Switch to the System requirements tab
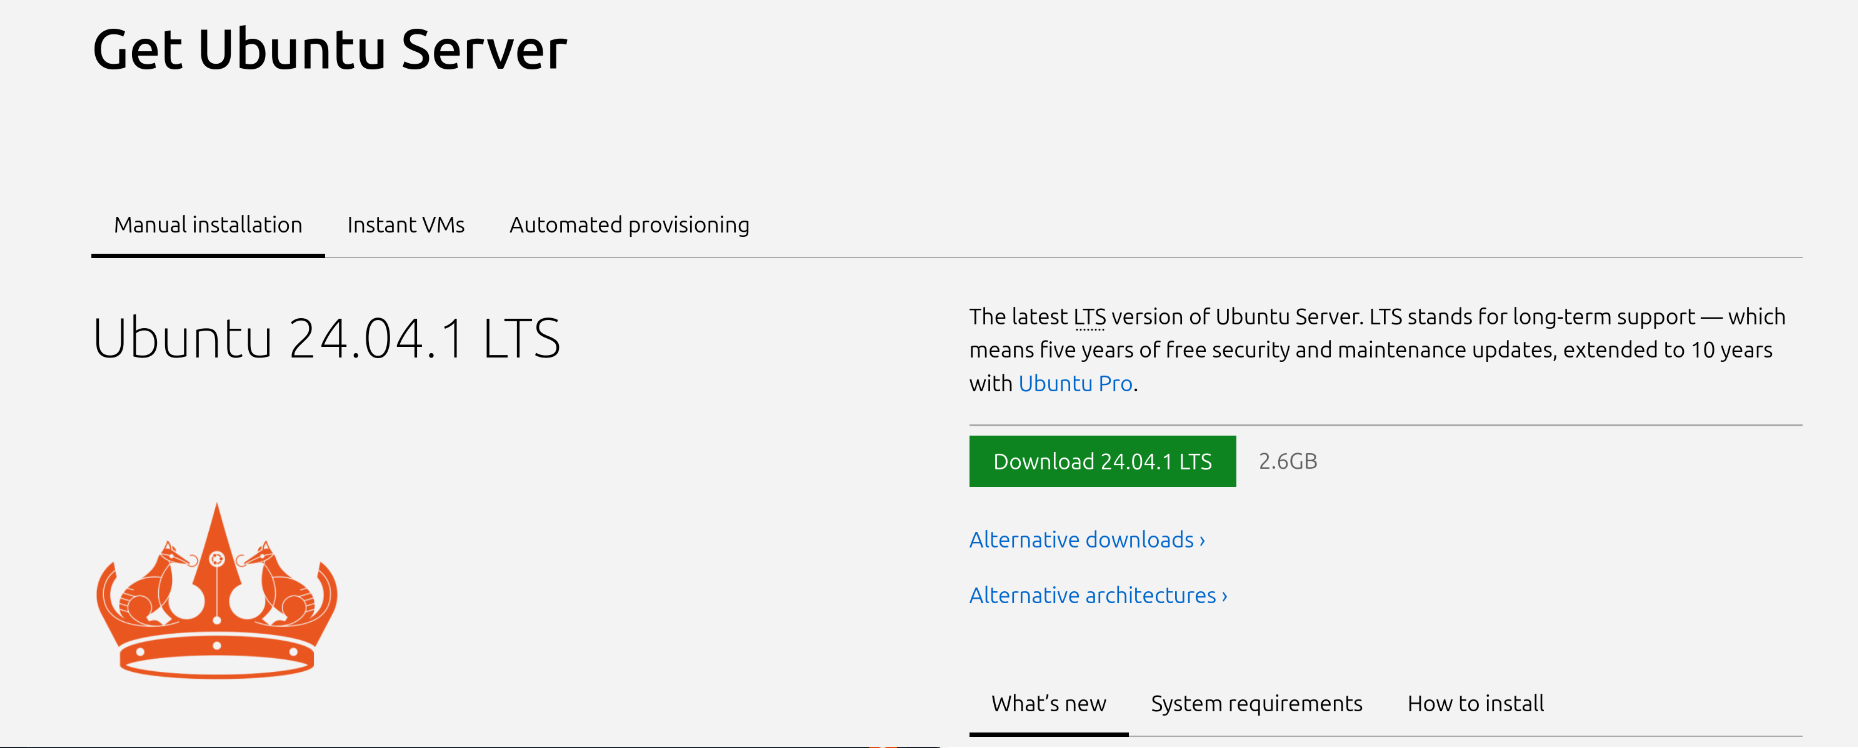Screen dimensions: 1858x748 (x=1256, y=703)
